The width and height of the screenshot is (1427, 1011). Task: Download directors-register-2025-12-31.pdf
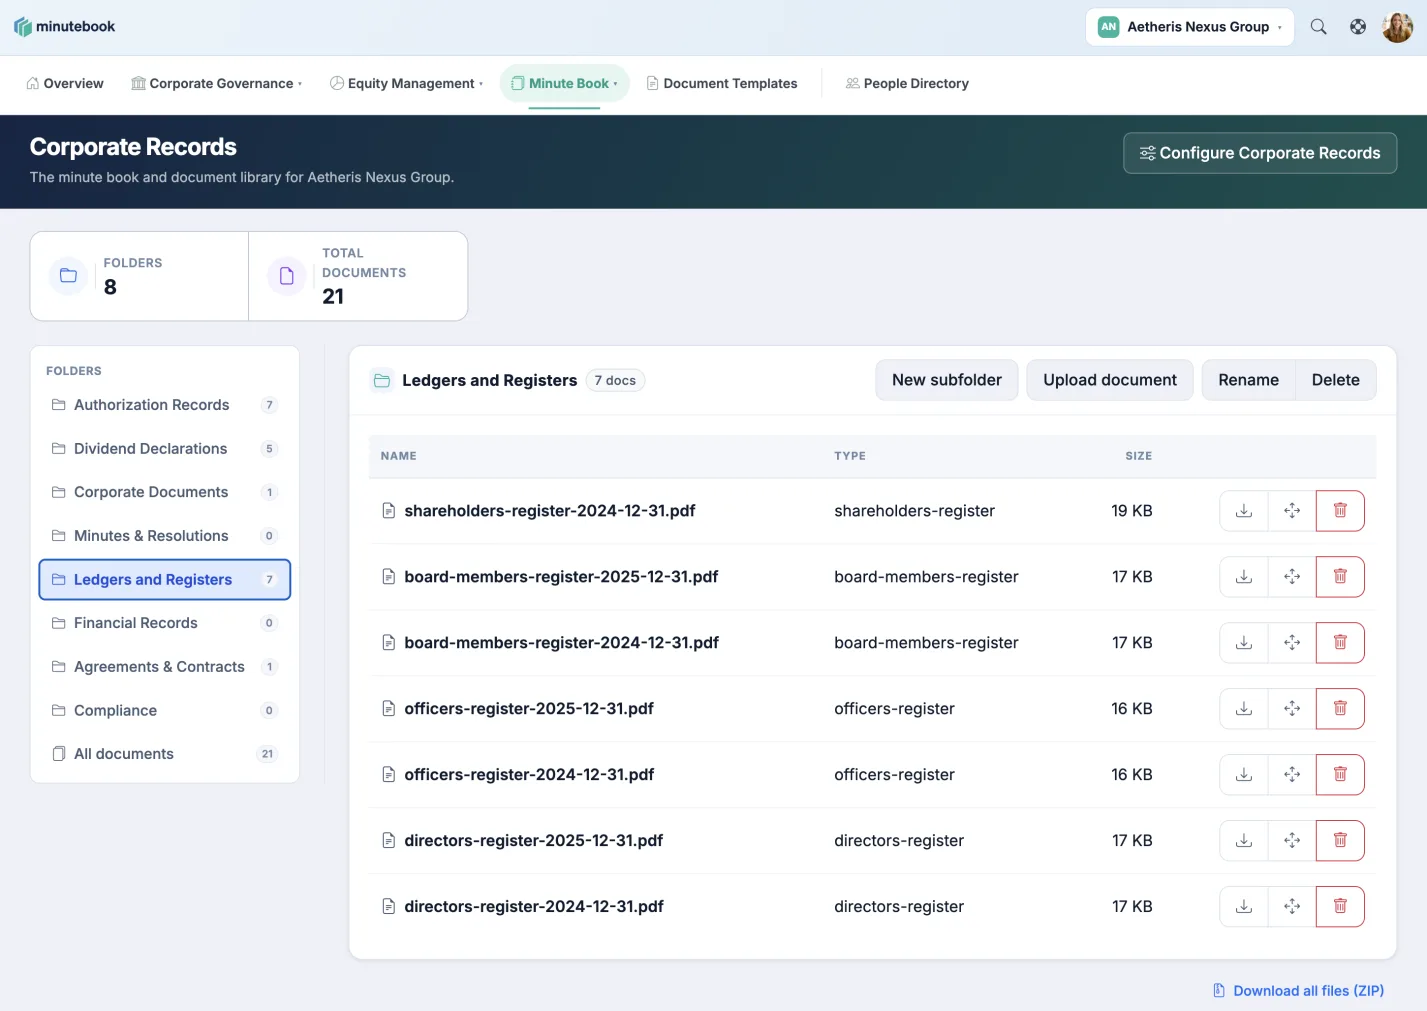[1244, 841]
